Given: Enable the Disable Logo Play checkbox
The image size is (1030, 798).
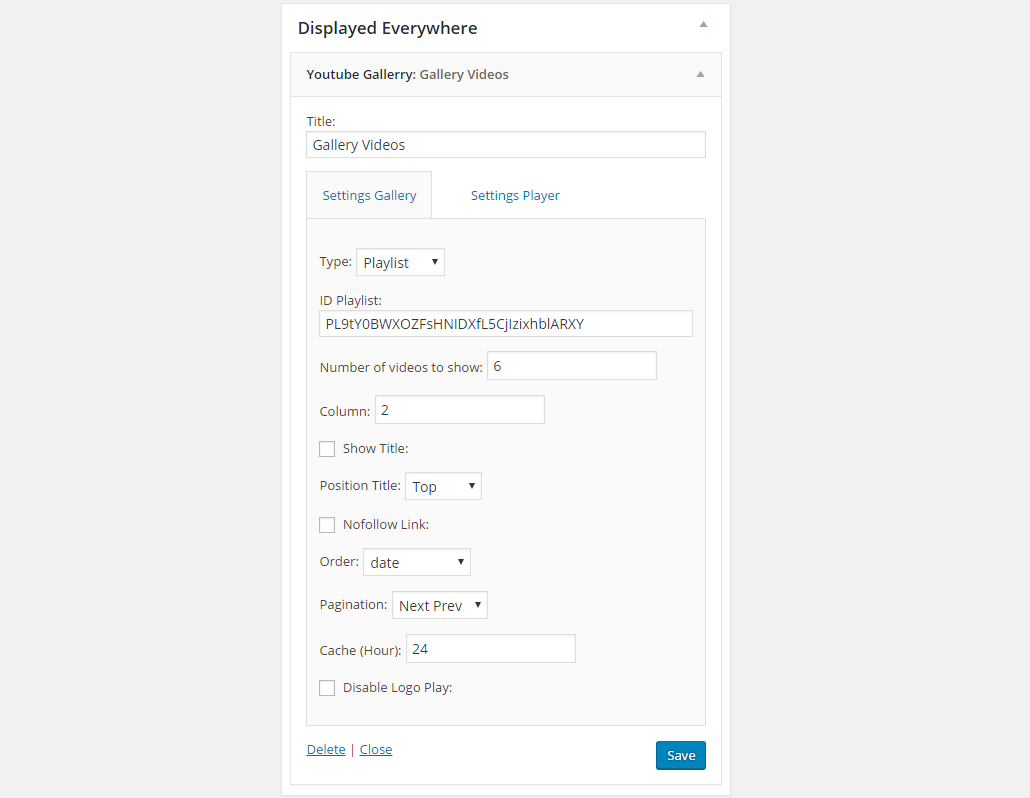Looking at the screenshot, I should coord(327,688).
